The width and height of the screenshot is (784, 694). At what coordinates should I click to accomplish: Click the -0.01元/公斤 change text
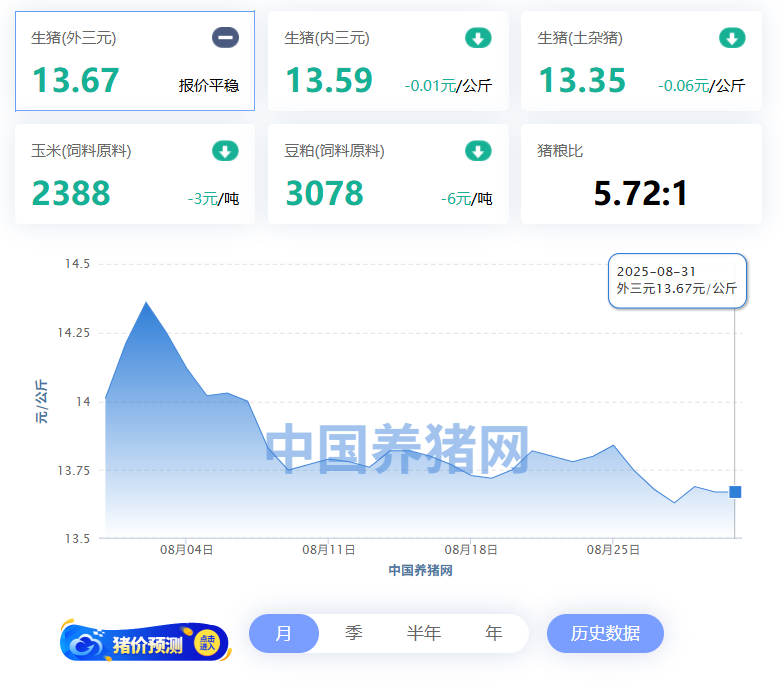(448, 86)
